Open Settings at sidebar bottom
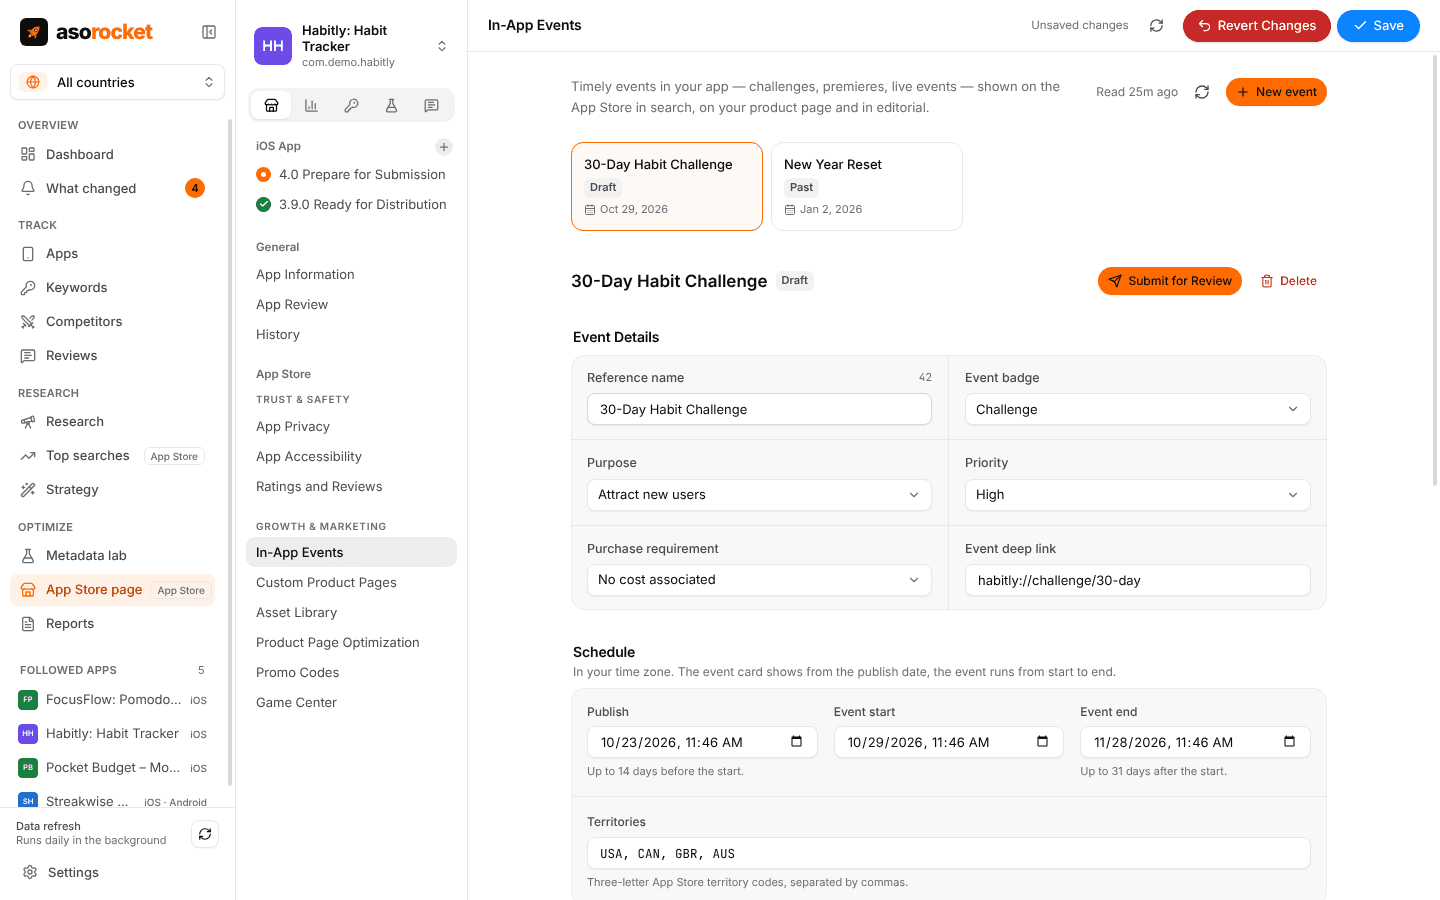 tap(116, 872)
